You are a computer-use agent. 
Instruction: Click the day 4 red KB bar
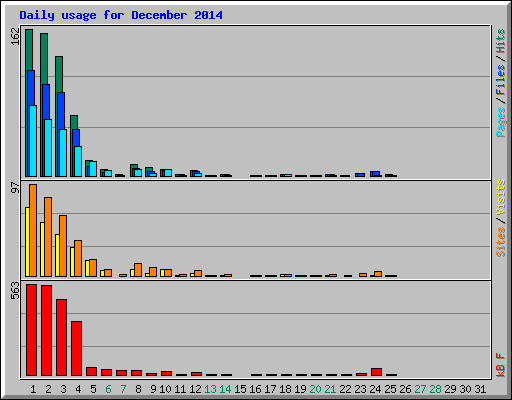tap(76, 348)
